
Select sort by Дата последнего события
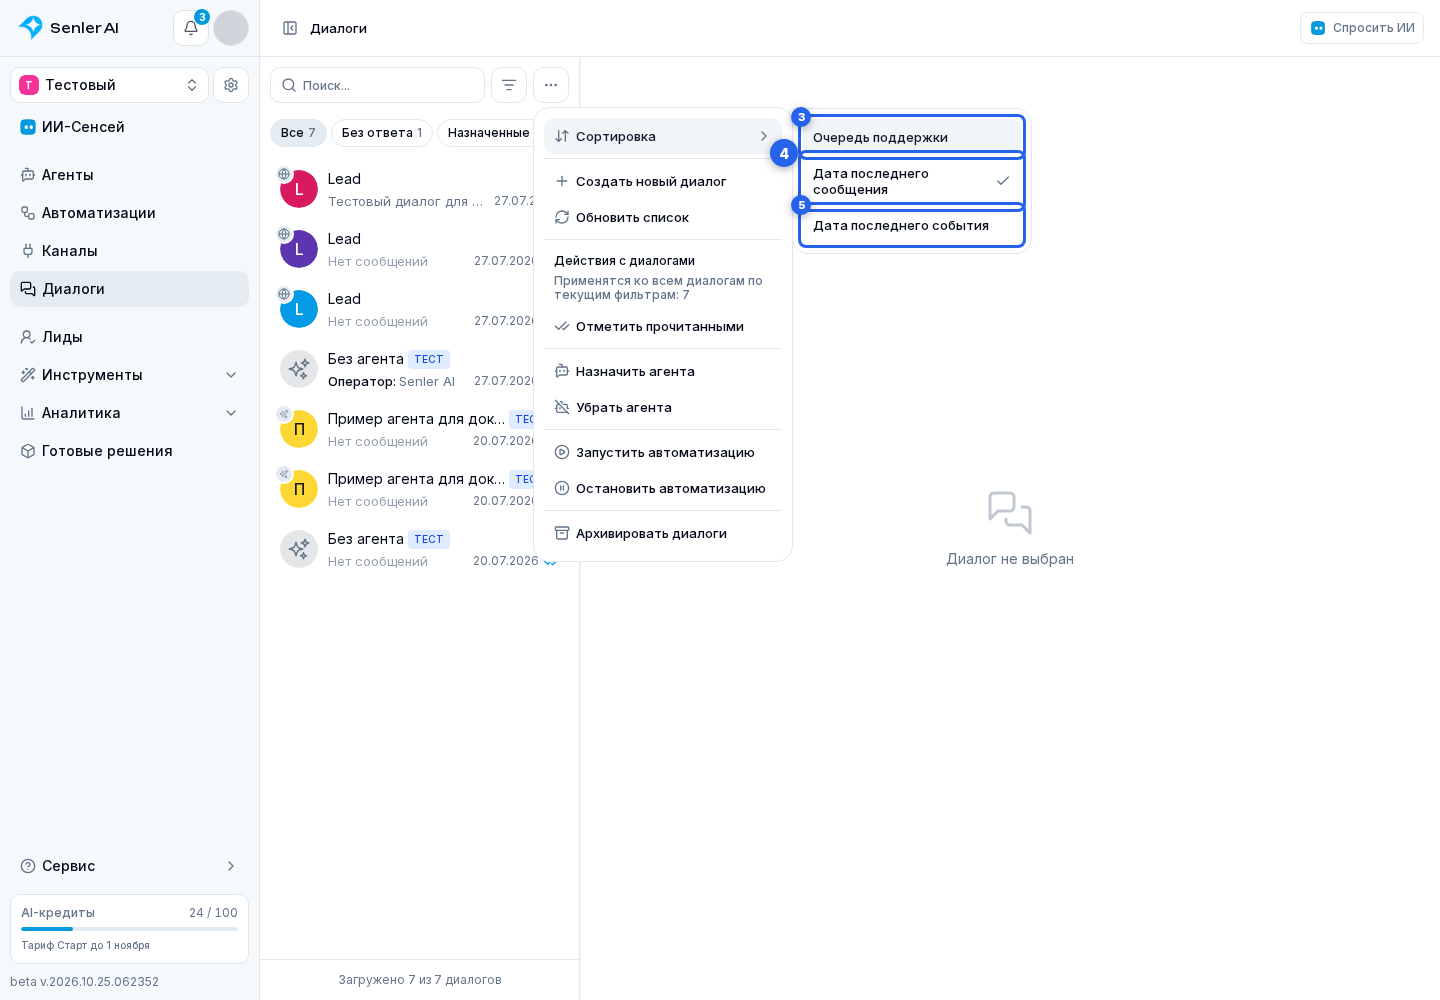tap(912, 225)
